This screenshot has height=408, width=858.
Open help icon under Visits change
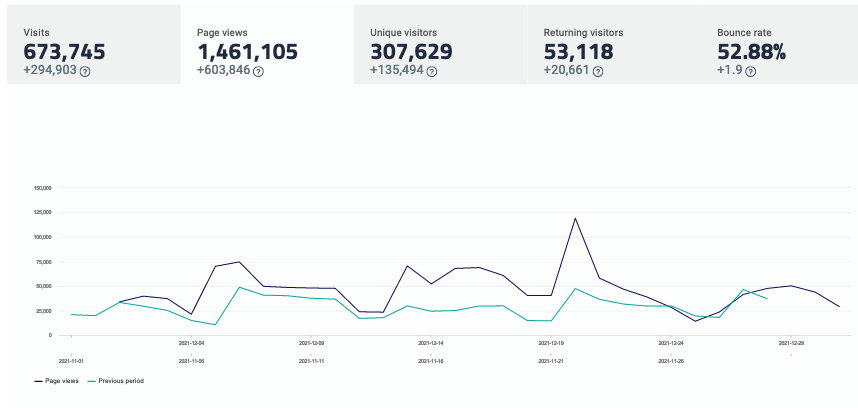pos(85,71)
